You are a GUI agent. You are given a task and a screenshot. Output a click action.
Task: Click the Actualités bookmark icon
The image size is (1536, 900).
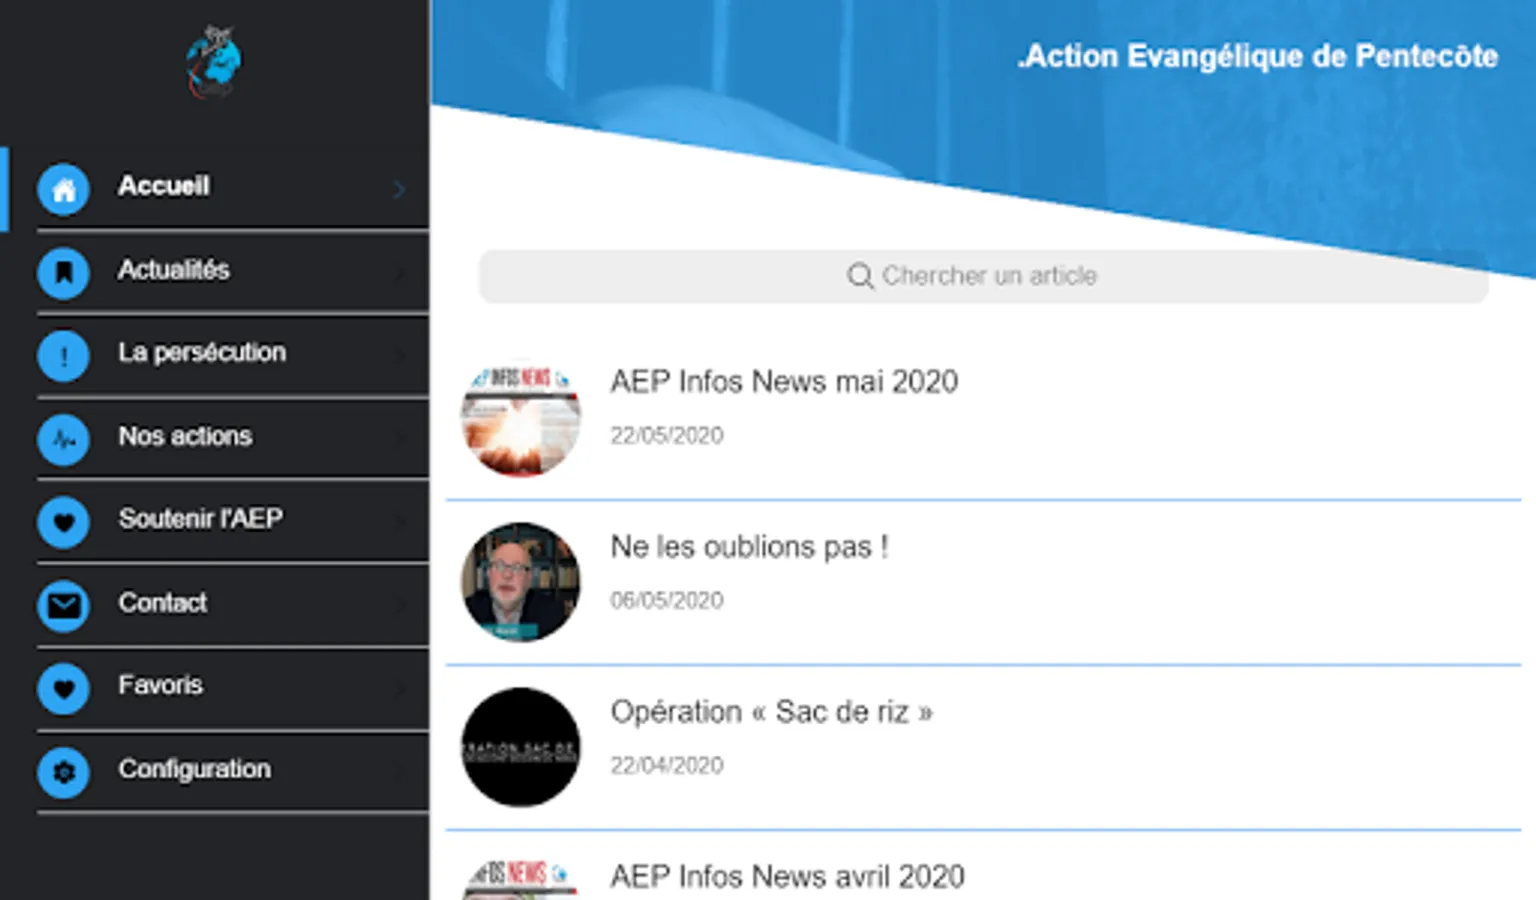[64, 272]
